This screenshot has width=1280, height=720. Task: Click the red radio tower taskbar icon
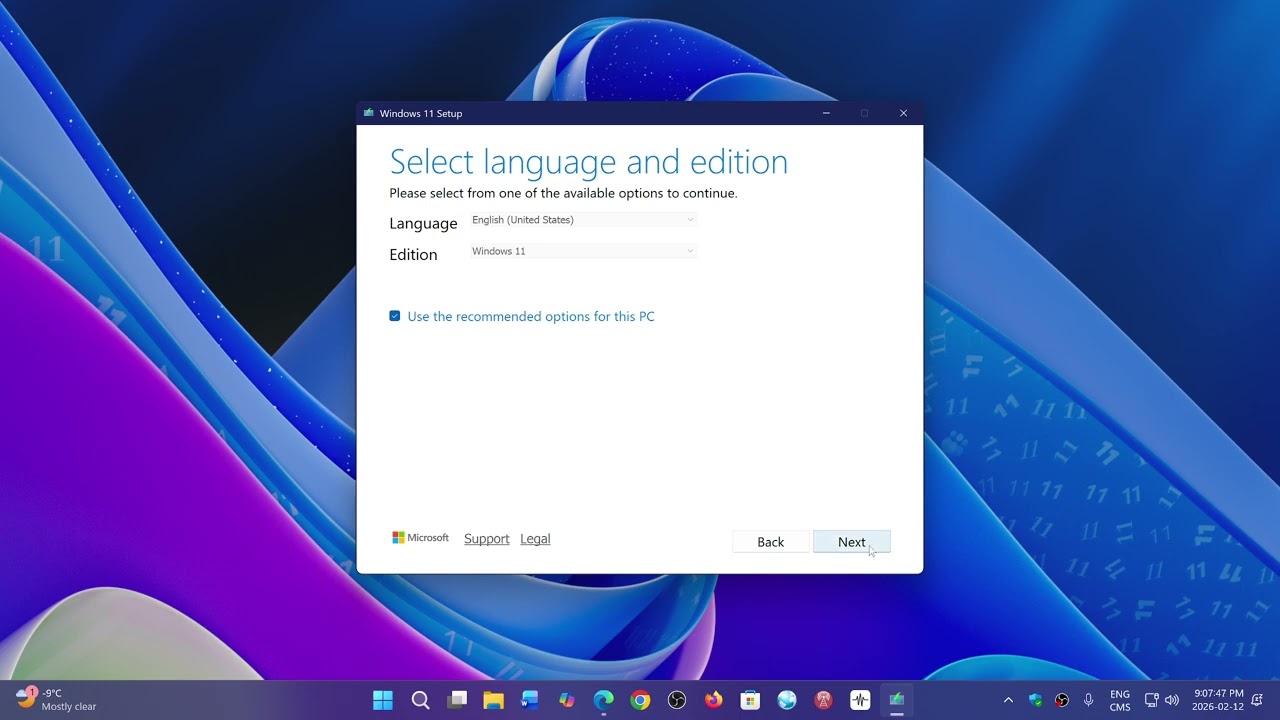pyautogui.click(x=824, y=700)
